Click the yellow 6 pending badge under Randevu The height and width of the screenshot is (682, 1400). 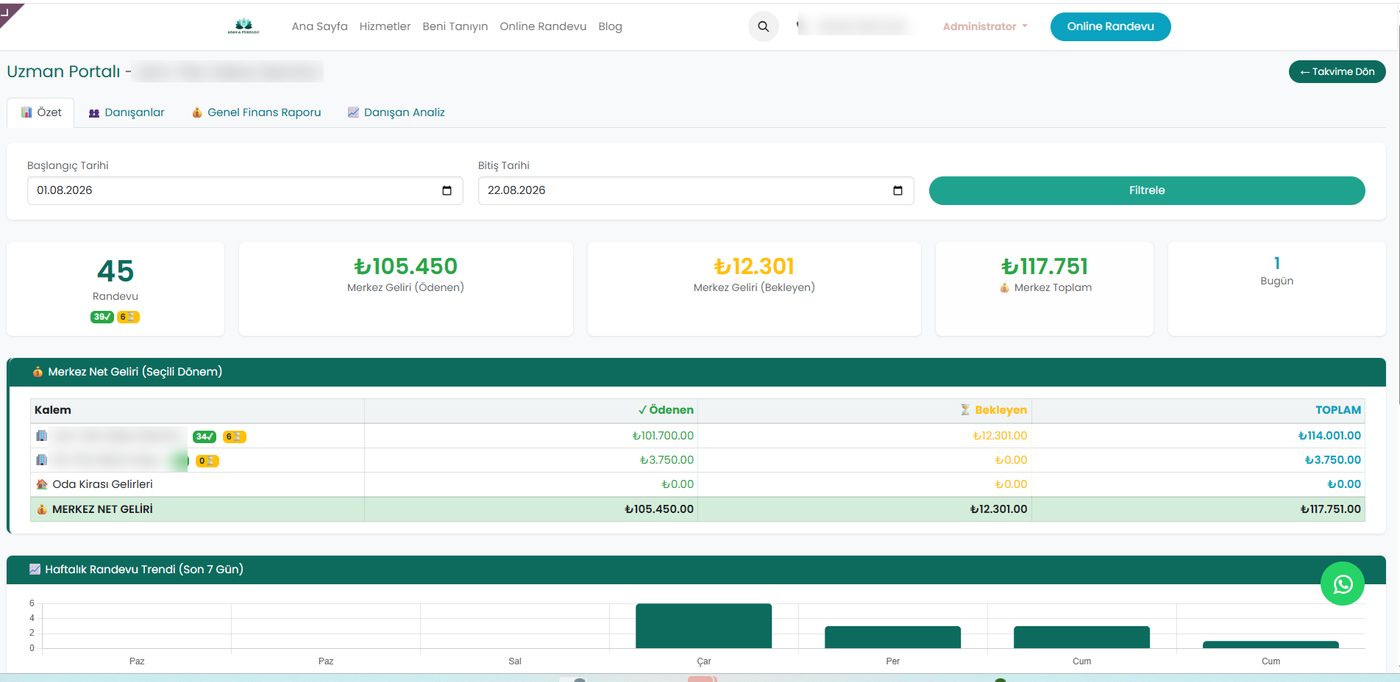(x=128, y=317)
